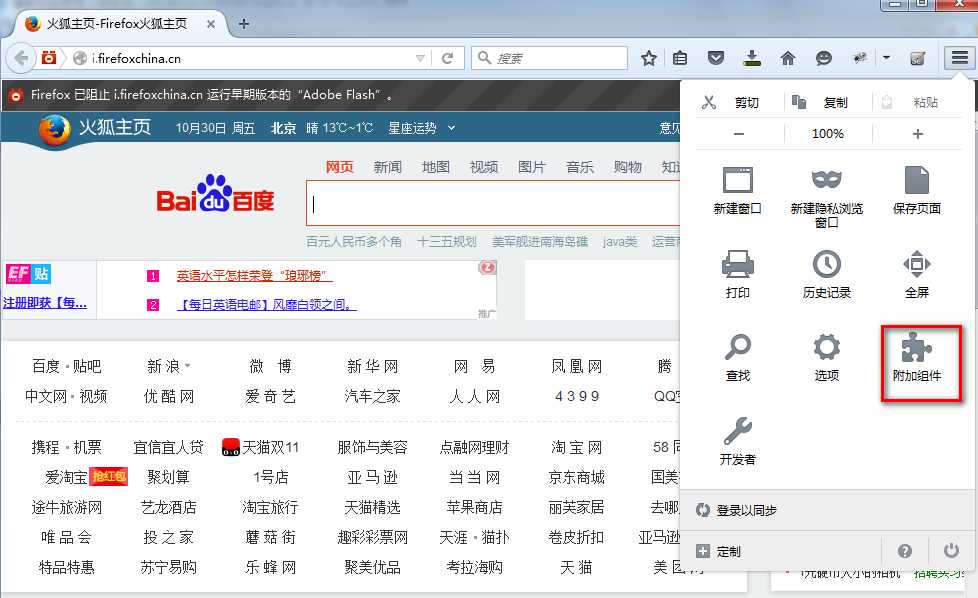The image size is (978, 598).
Task: Zoom out with the minus button
Action: (739, 133)
